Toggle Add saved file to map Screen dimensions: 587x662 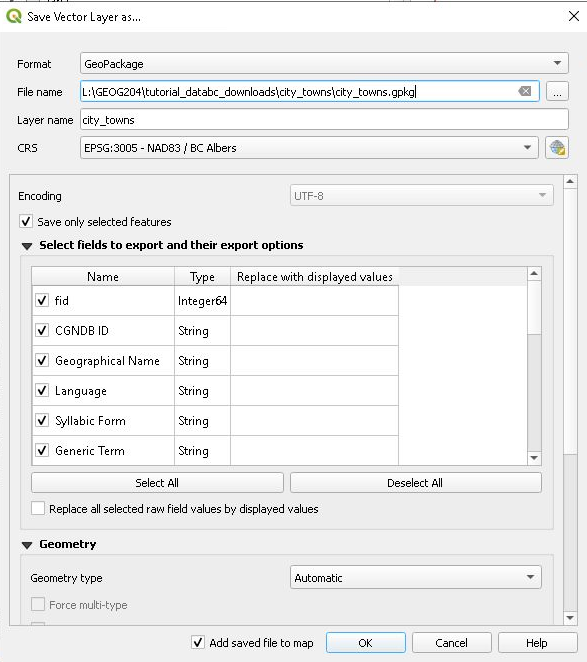tap(198, 642)
